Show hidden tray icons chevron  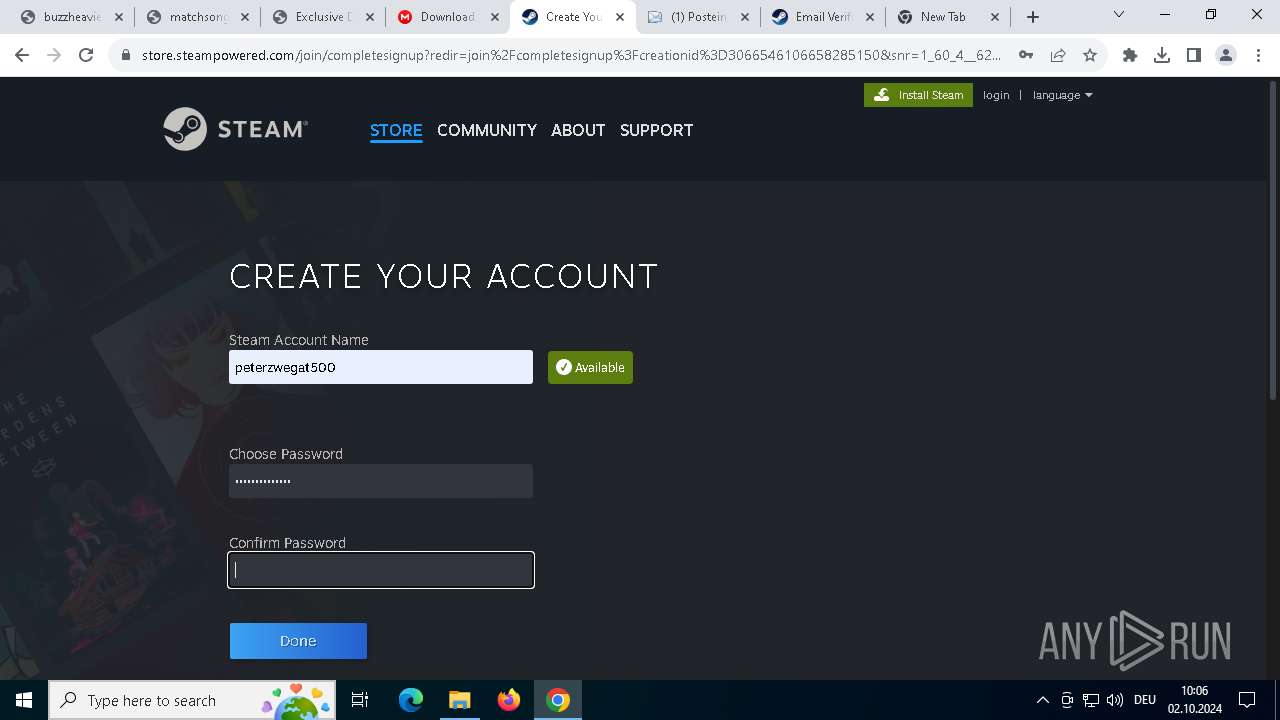coord(1042,700)
